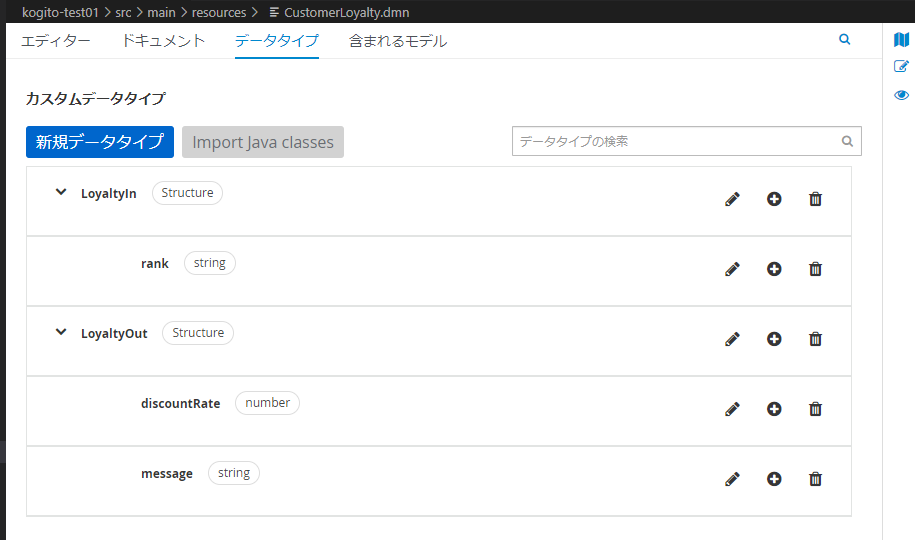Click the number badge beside discountRate
This screenshot has height=540, width=915.
point(267,403)
